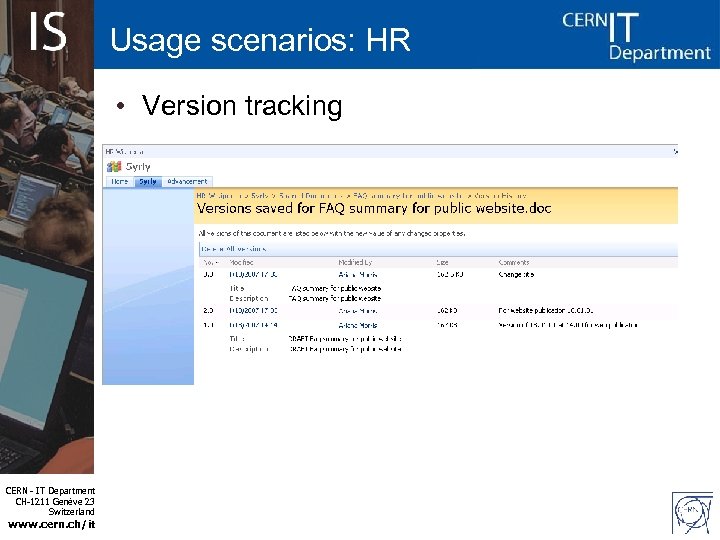Click the site logo icon beside Syrly
The height and width of the screenshot is (540, 720).
coord(114,167)
